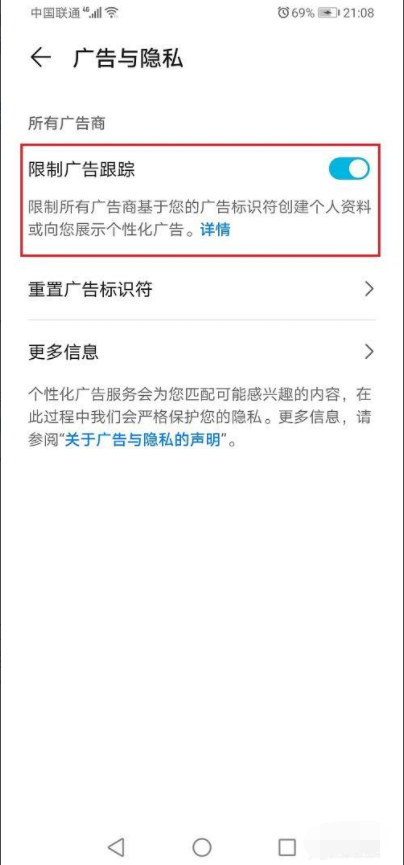Open the 重置广告标识符 item
This screenshot has height=865, width=404.
coord(202,289)
